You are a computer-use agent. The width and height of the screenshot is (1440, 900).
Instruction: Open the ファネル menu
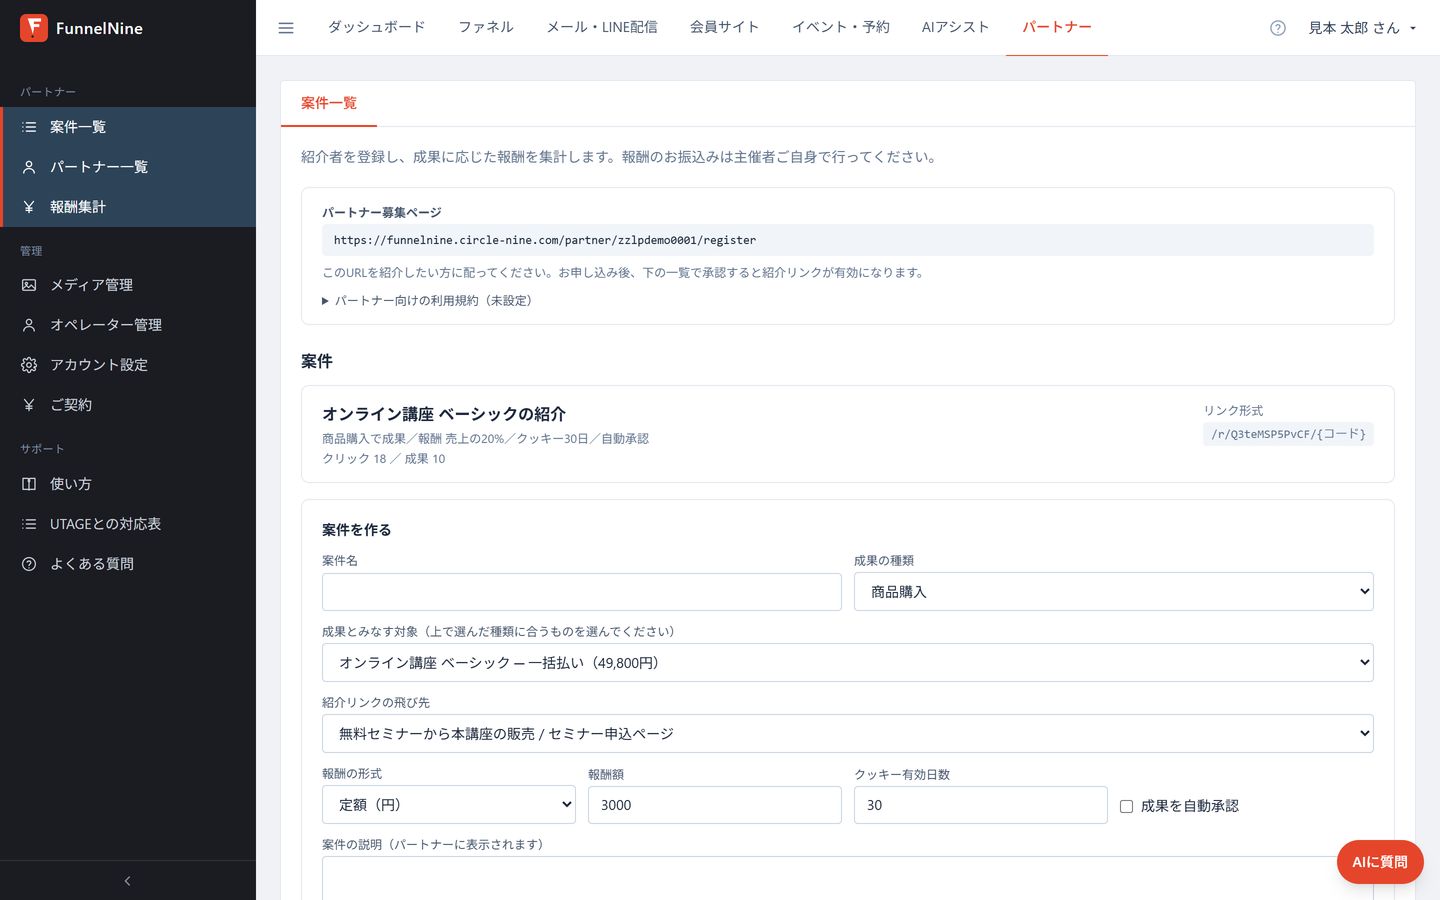(x=486, y=27)
